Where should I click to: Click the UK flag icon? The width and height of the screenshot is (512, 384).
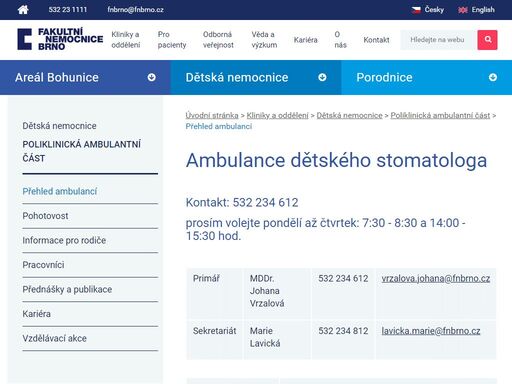click(463, 10)
